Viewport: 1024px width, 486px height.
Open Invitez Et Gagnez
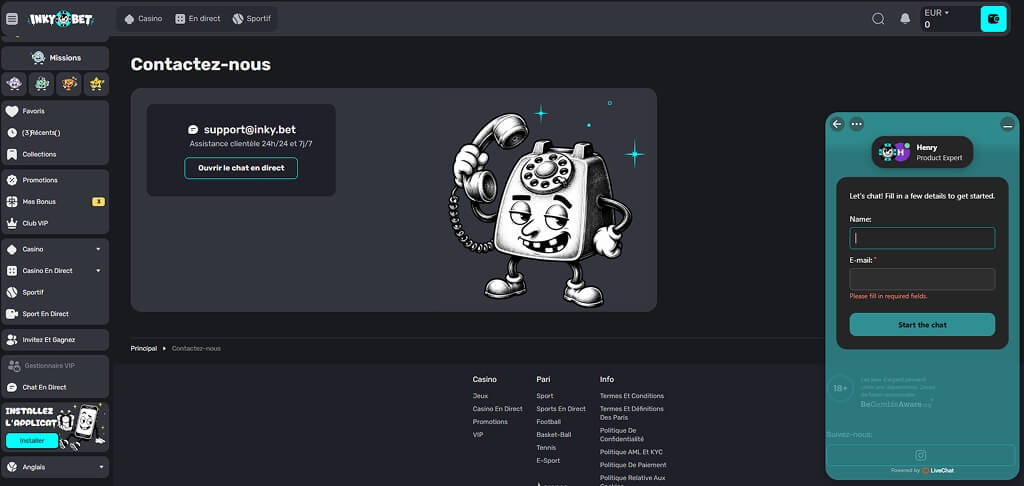tap(55, 340)
